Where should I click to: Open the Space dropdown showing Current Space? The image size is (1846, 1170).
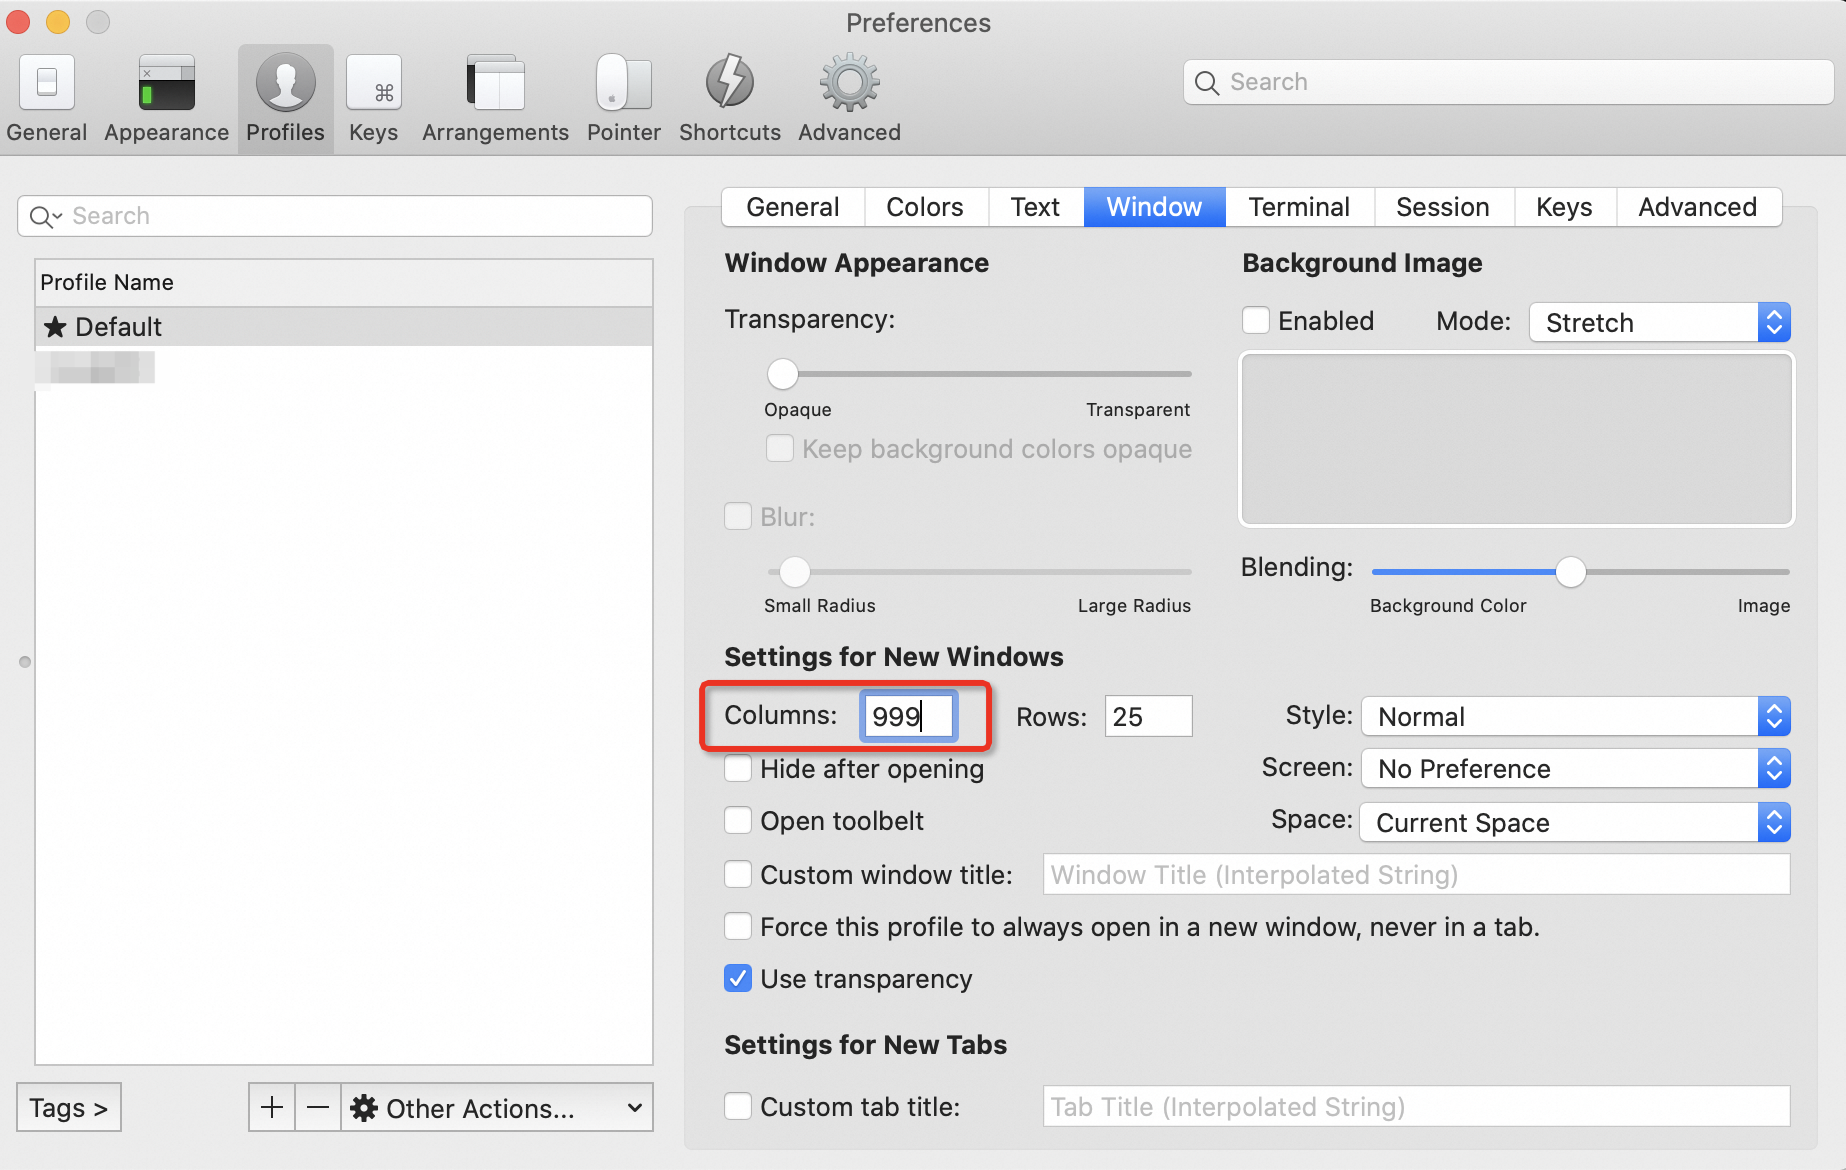[1575, 822]
